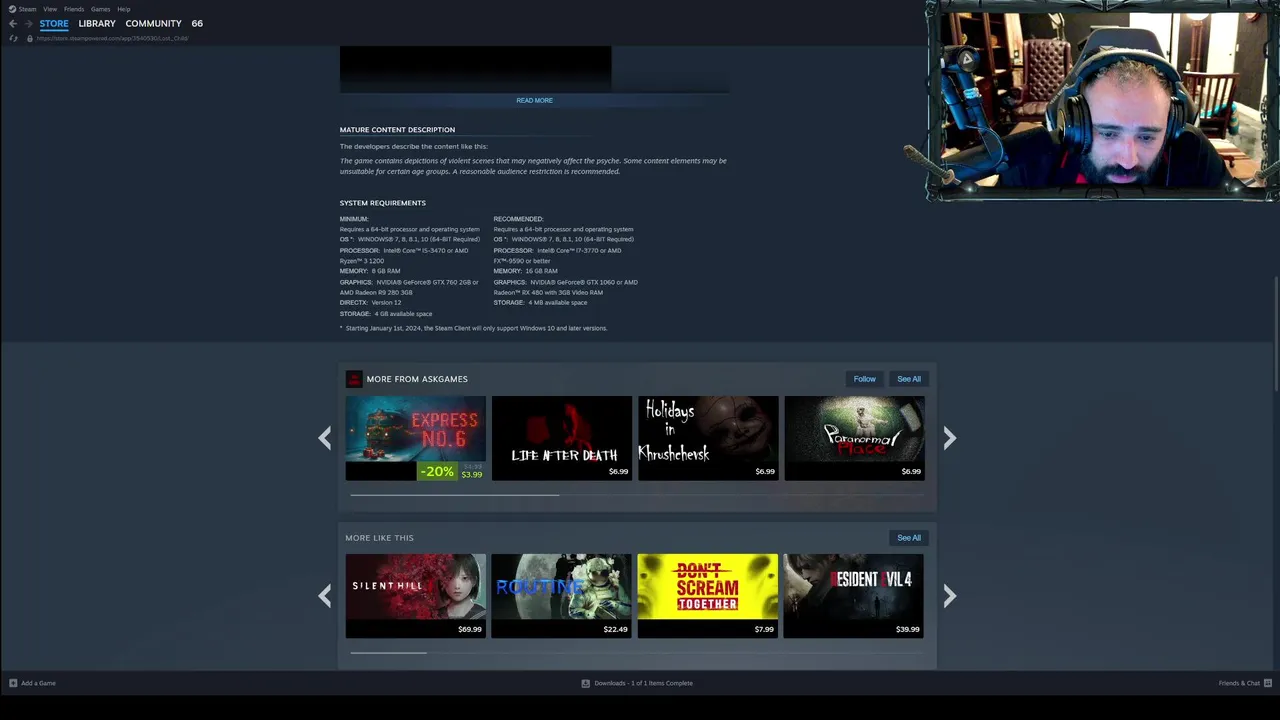Follow the ASKGAMES developer
1280x720 pixels.
(x=864, y=379)
